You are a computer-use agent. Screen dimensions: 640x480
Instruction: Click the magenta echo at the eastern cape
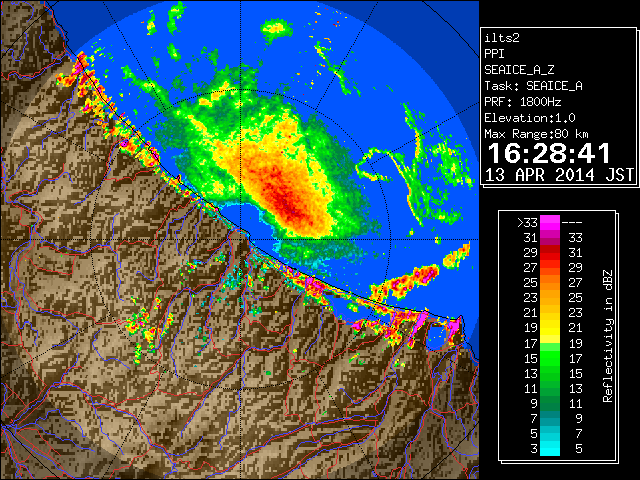pyautogui.click(x=453, y=328)
